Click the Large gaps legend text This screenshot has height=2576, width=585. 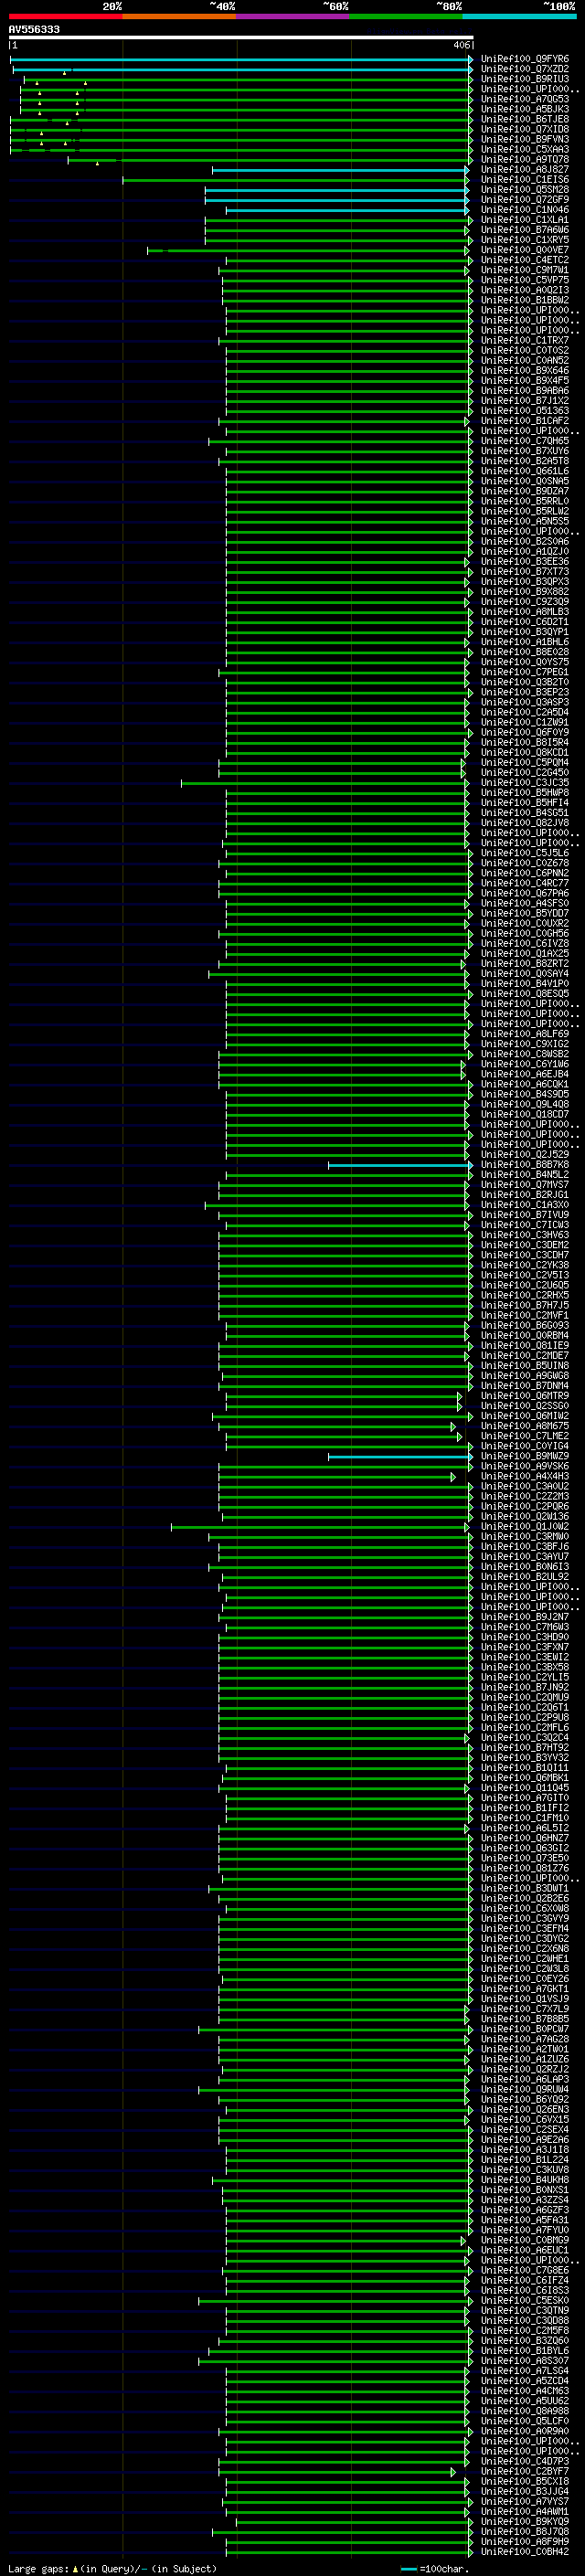[x=111, y=2569]
